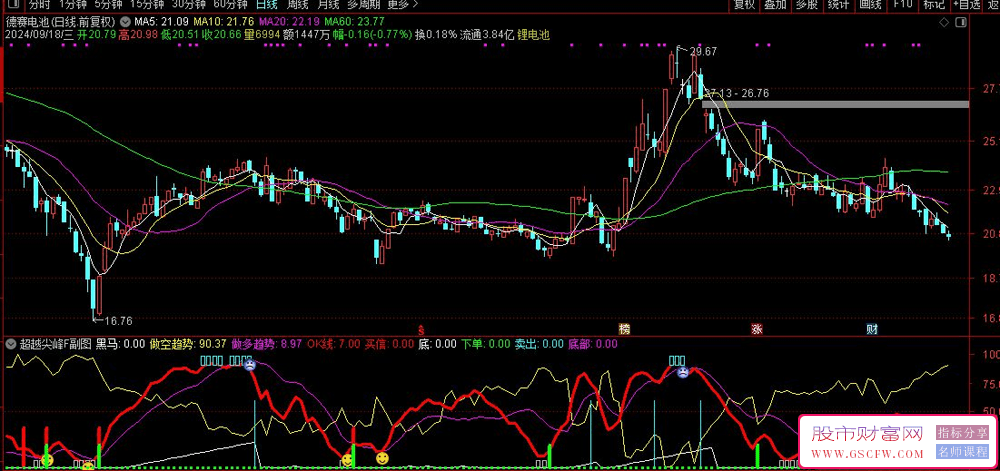
Task: Click the 开20.79 open price
Action: 96,34
